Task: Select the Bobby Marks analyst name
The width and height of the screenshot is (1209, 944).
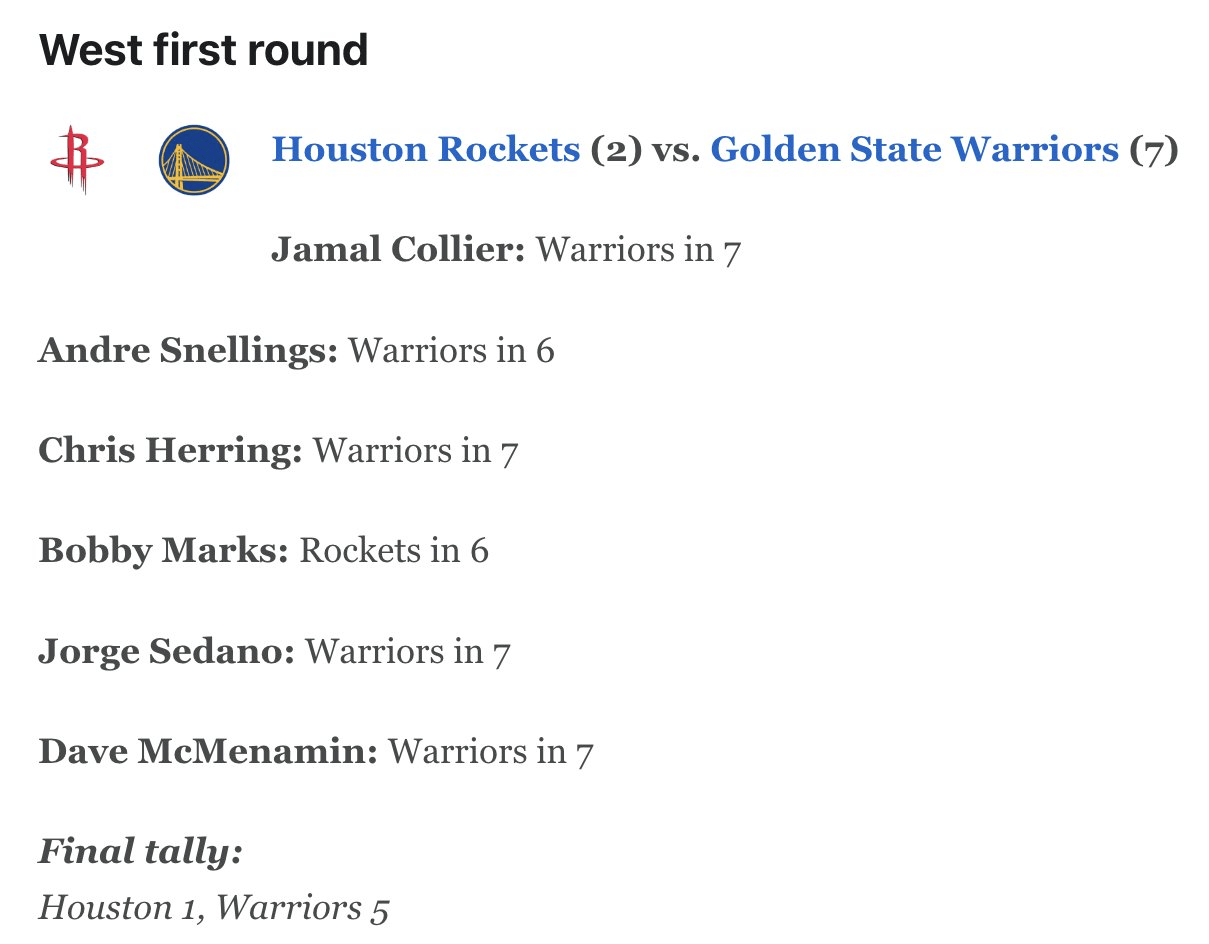Action: (x=163, y=551)
